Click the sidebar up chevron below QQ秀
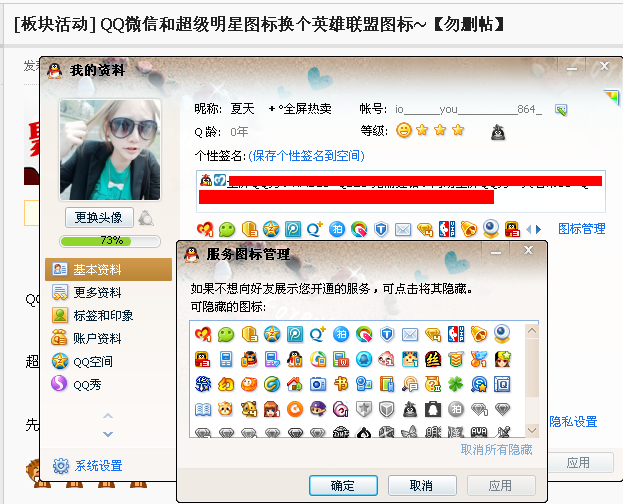The height and width of the screenshot is (504, 623). (108, 416)
